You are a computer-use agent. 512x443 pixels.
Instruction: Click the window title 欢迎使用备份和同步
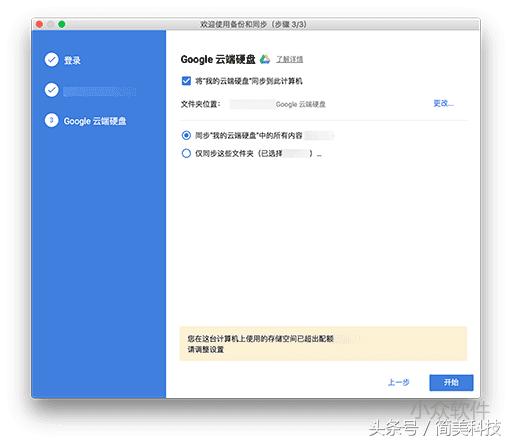pos(253,24)
